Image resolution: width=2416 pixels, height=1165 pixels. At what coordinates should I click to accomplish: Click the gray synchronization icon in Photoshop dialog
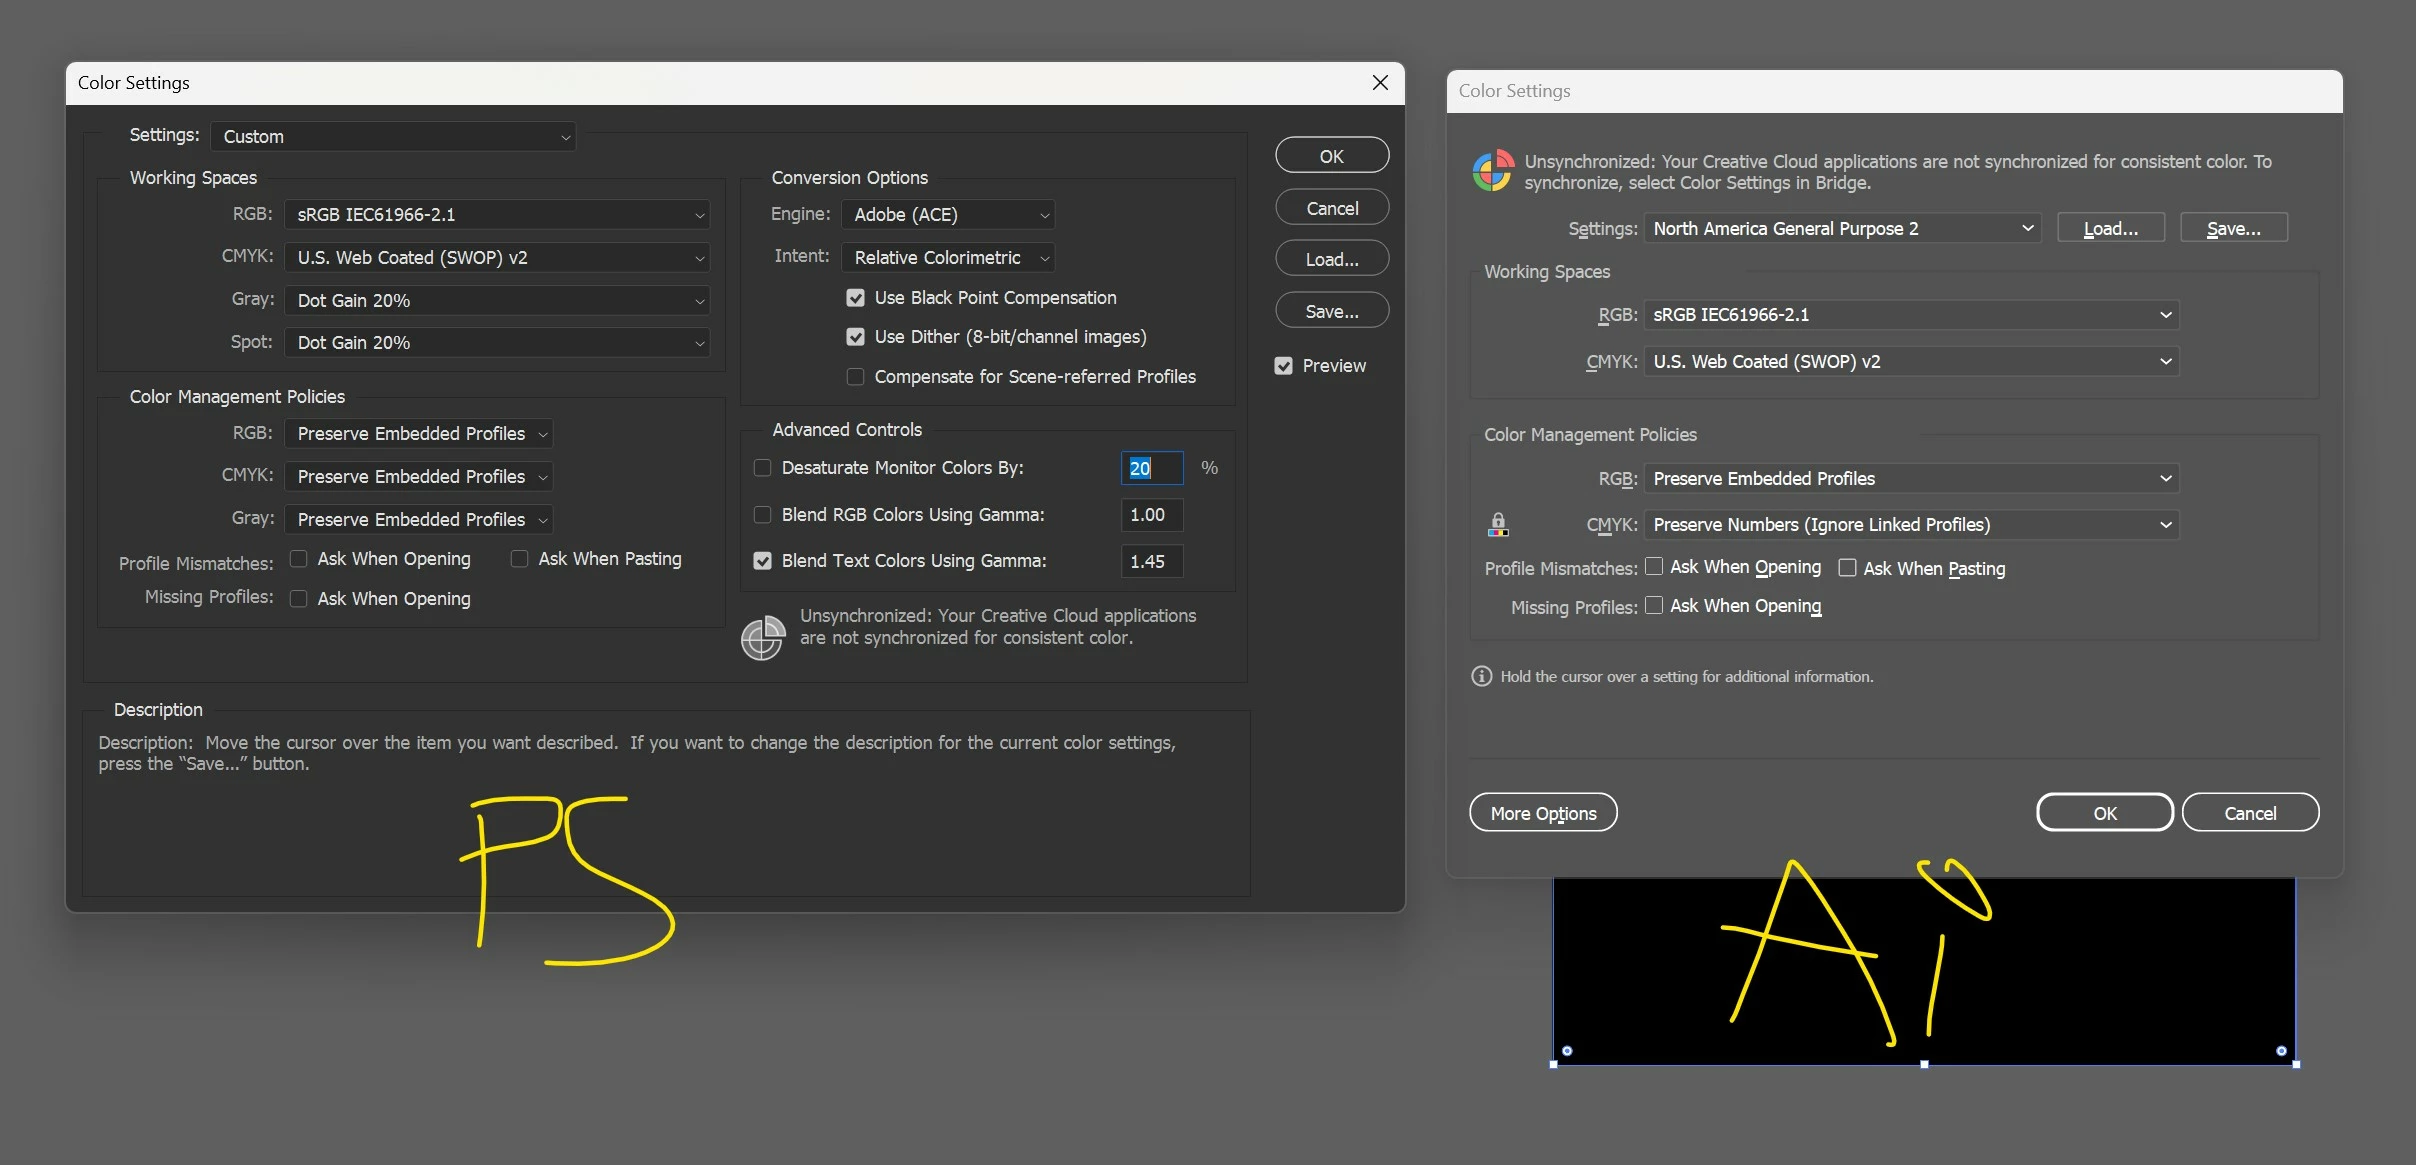(x=762, y=638)
